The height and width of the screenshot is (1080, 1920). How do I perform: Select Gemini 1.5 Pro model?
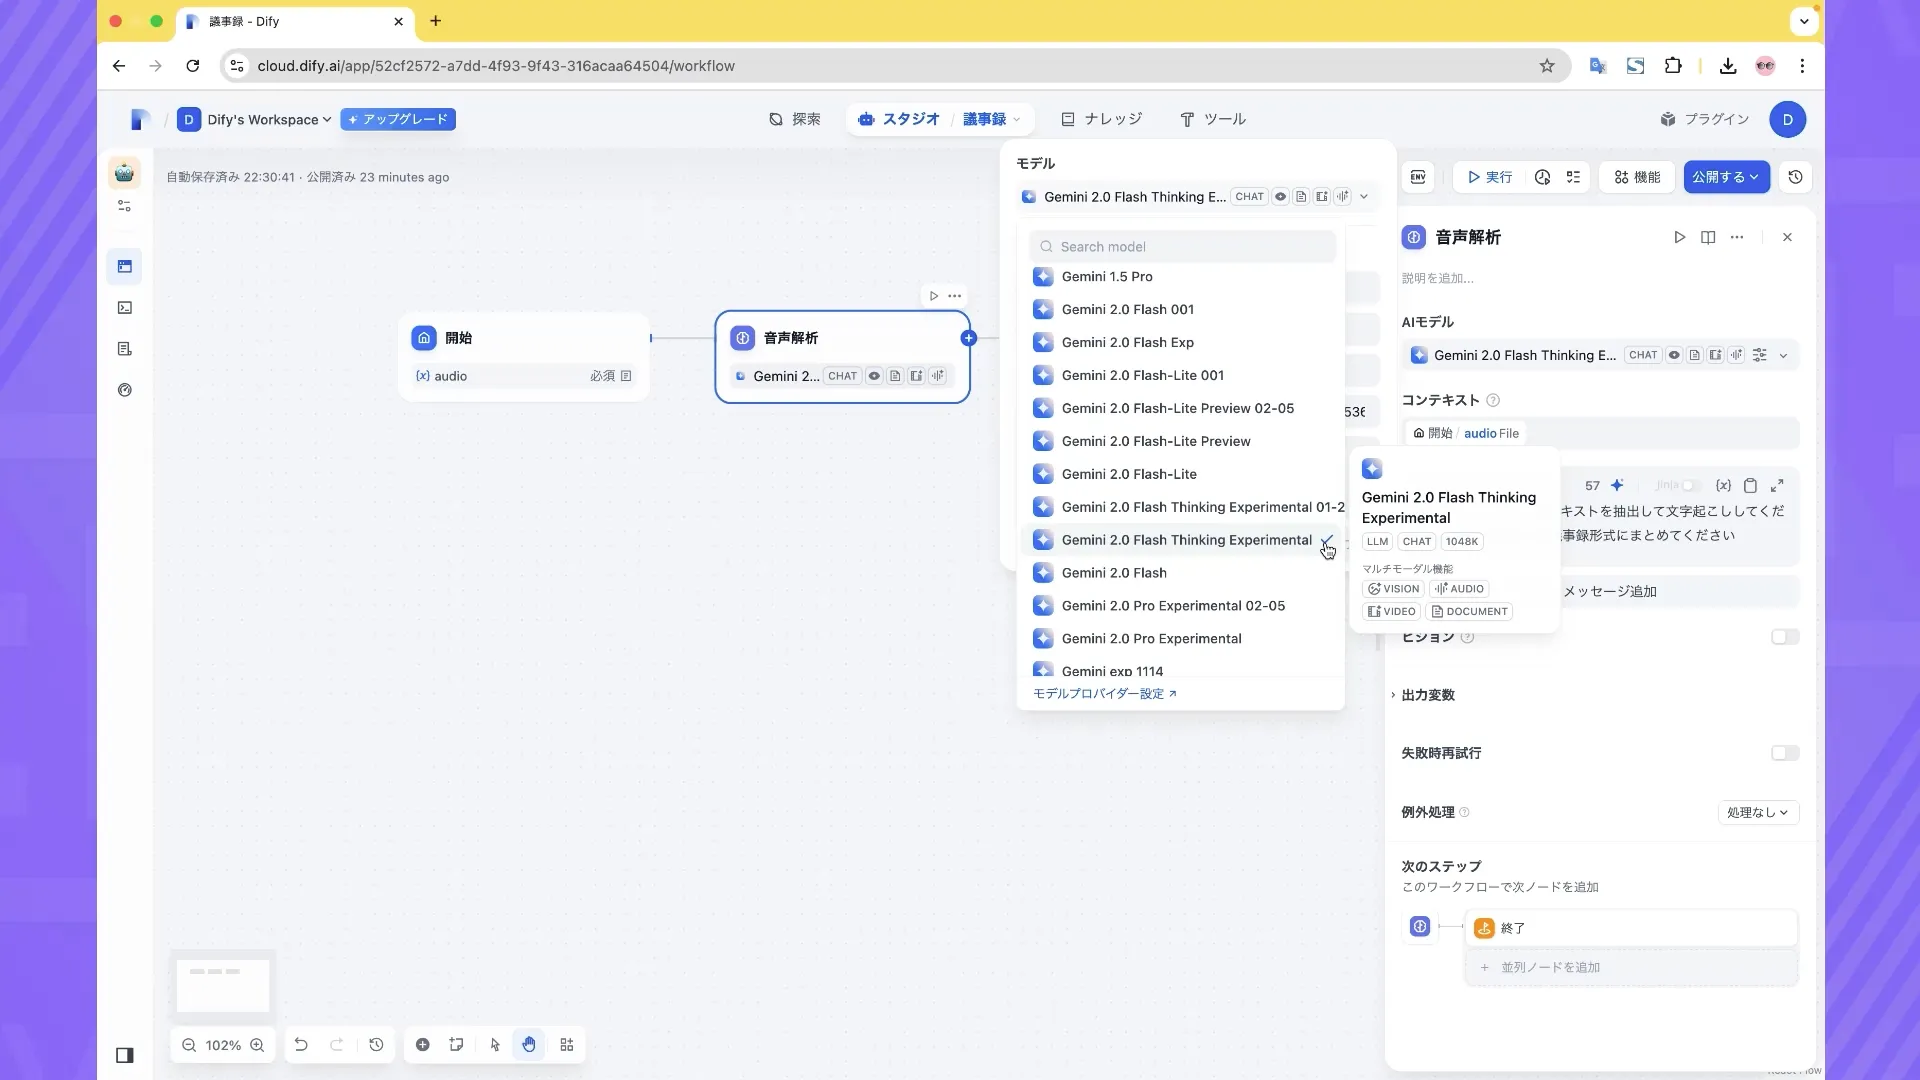click(x=1182, y=277)
